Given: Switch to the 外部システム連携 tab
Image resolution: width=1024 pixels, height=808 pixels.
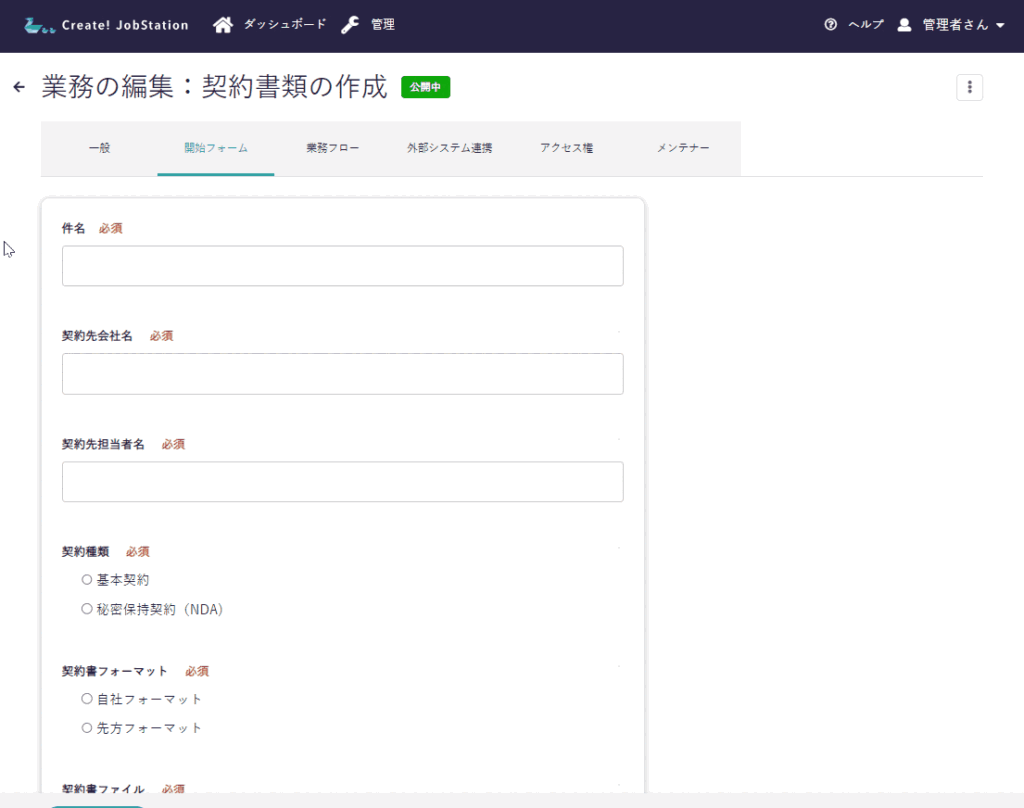Looking at the screenshot, I should click(x=449, y=148).
